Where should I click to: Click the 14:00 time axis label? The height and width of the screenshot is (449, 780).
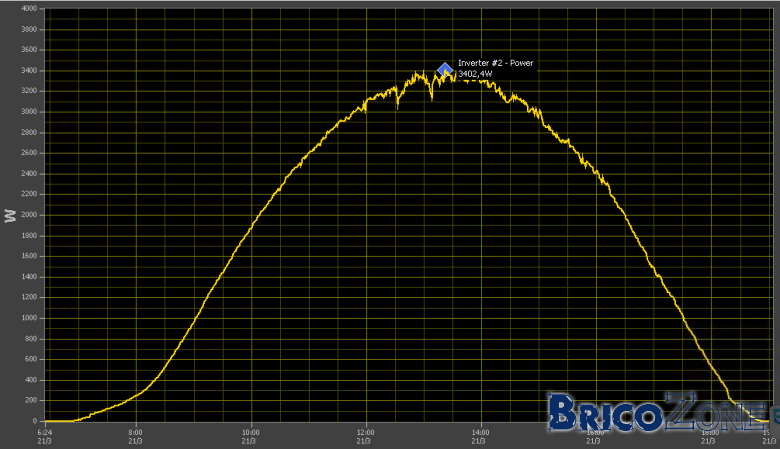click(481, 433)
